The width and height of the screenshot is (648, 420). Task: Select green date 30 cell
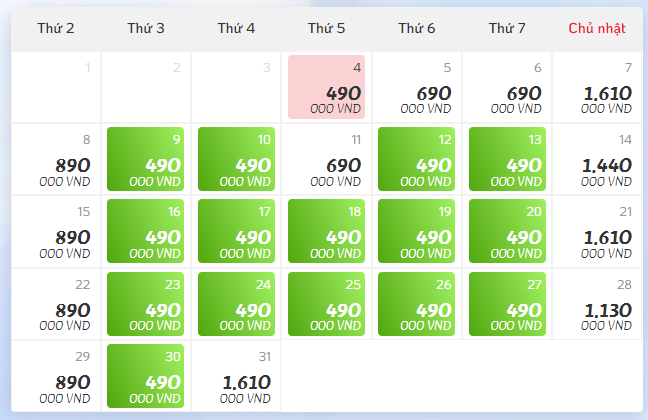tap(146, 375)
